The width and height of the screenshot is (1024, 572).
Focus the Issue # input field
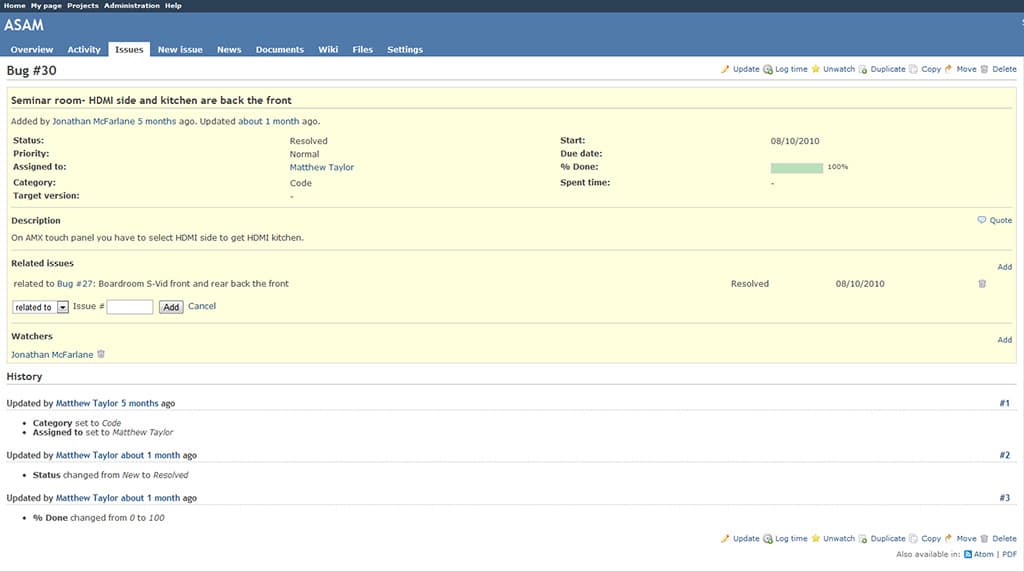[x=130, y=307]
